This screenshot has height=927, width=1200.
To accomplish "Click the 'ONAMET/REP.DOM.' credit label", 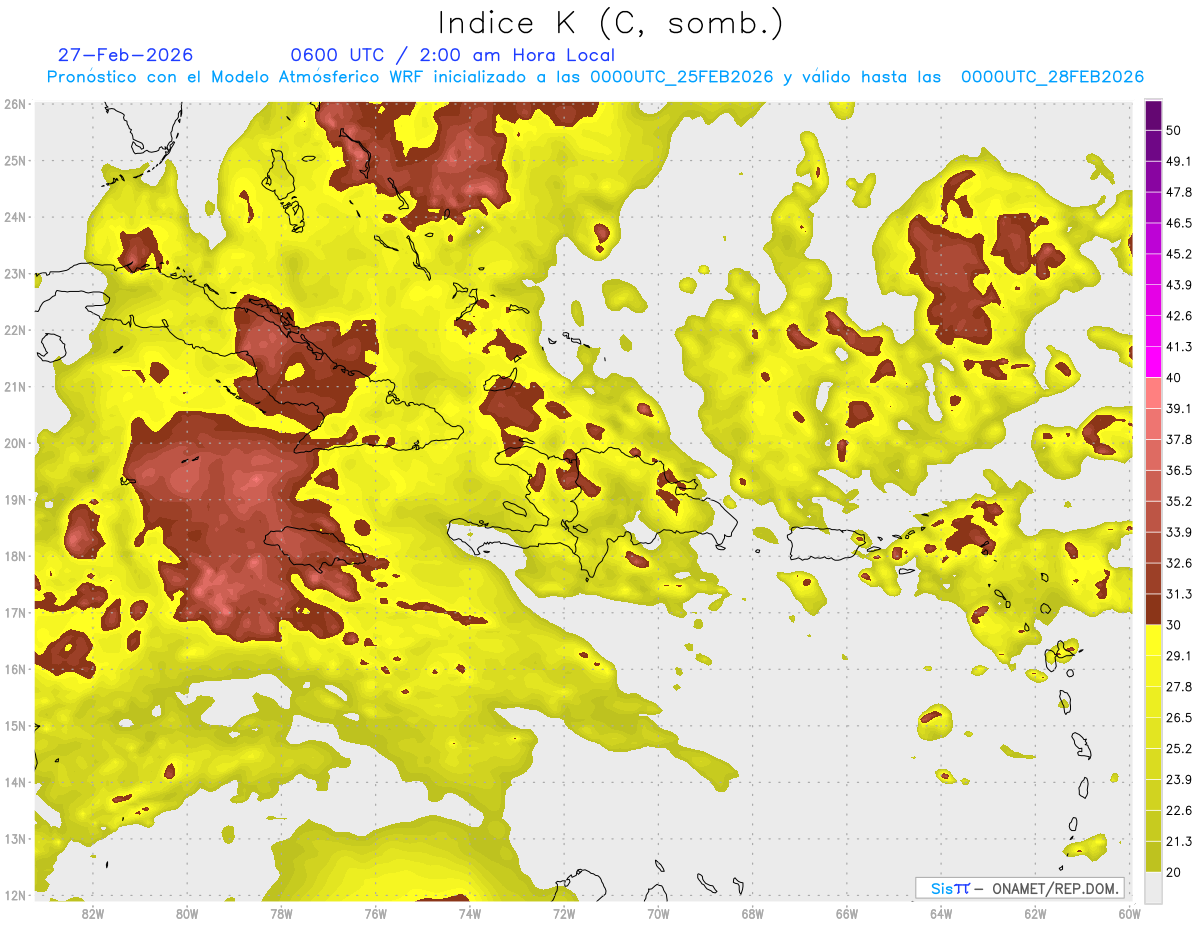I will [x=1054, y=888].
